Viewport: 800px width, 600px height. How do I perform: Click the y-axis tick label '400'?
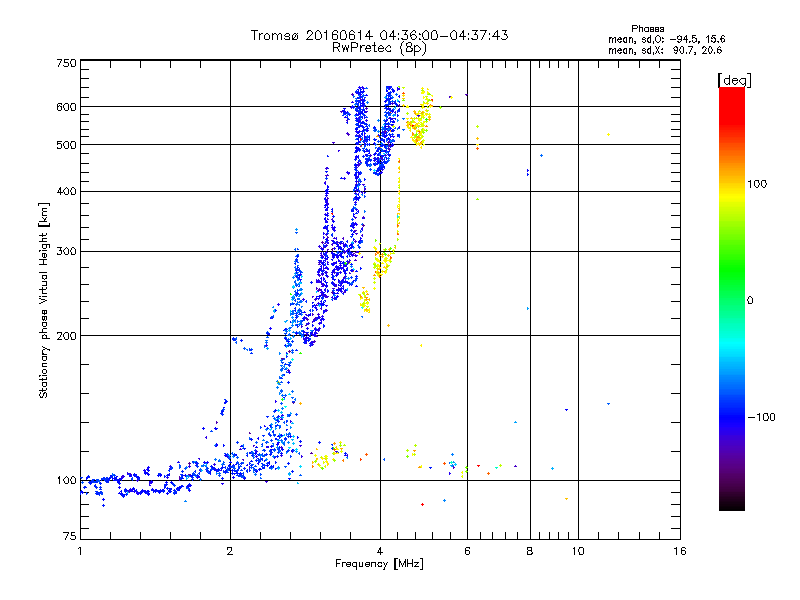click(x=66, y=191)
